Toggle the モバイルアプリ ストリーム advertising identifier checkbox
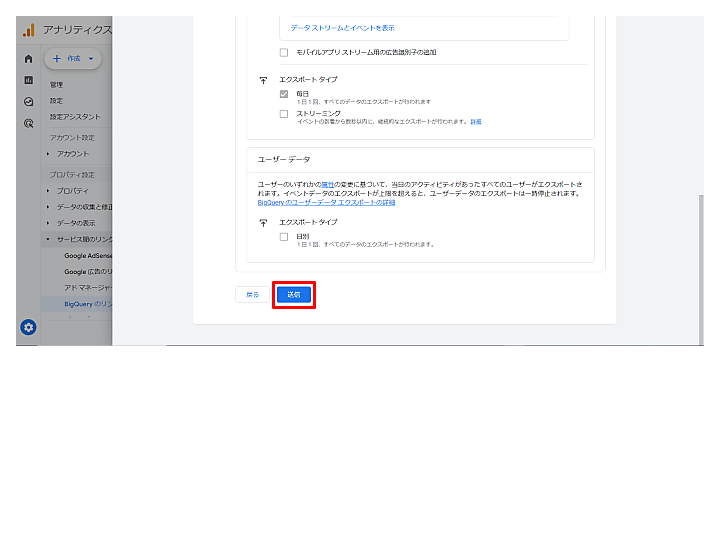 pyautogui.click(x=284, y=52)
